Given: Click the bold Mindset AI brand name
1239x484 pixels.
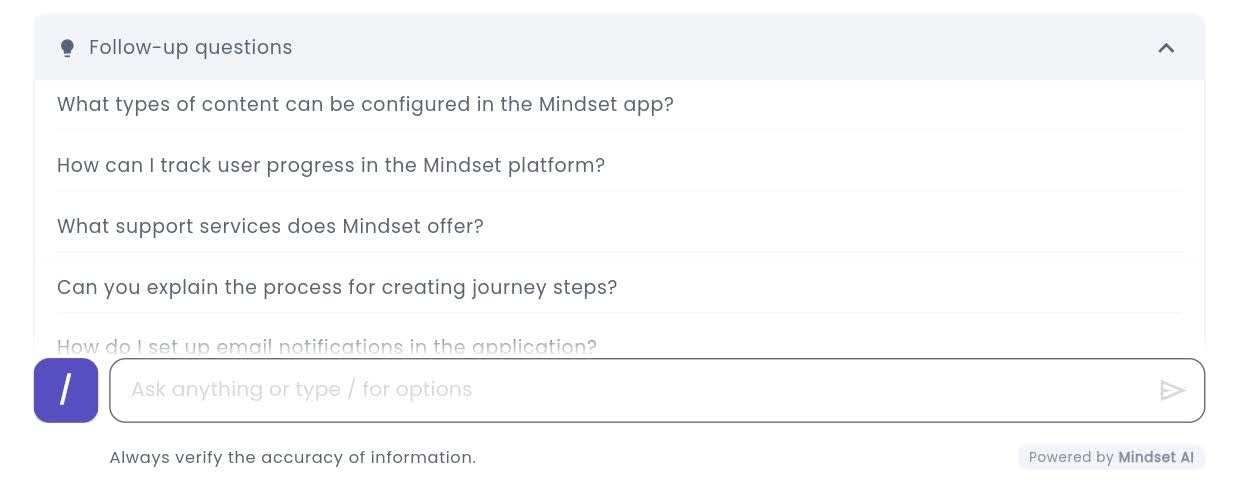Looking at the screenshot, I should coord(1156,457).
